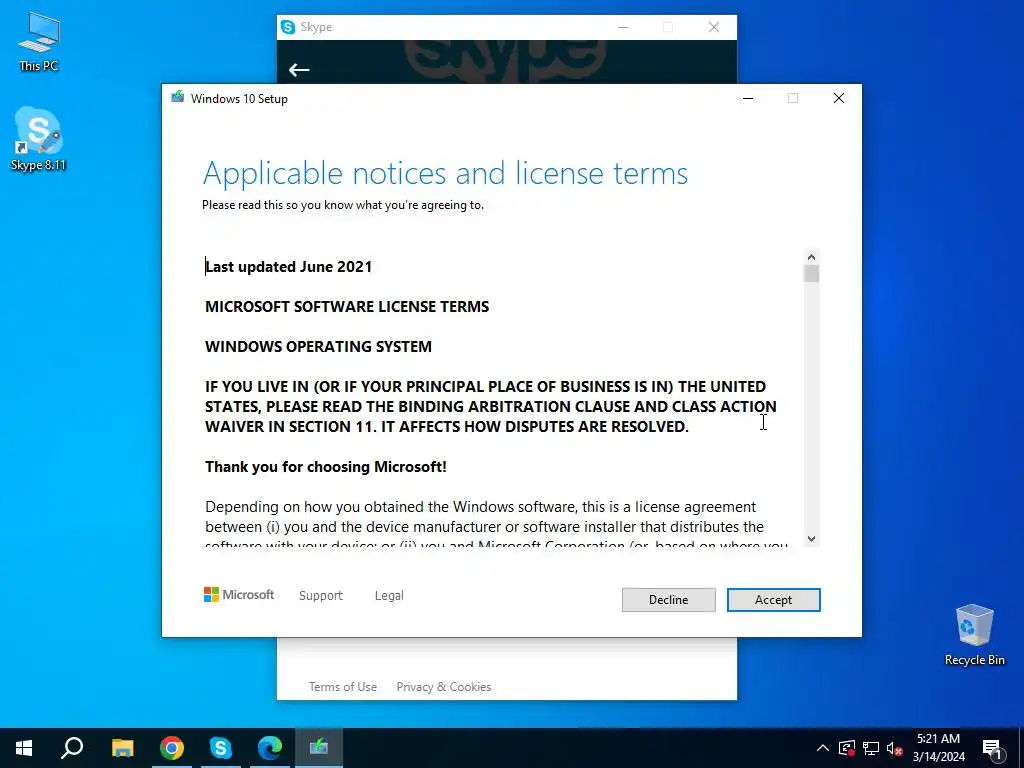Switch to Skype via the taskbar icon
Image resolution: width=1024 pixels, height=768 pixels.
click(221, 748)
